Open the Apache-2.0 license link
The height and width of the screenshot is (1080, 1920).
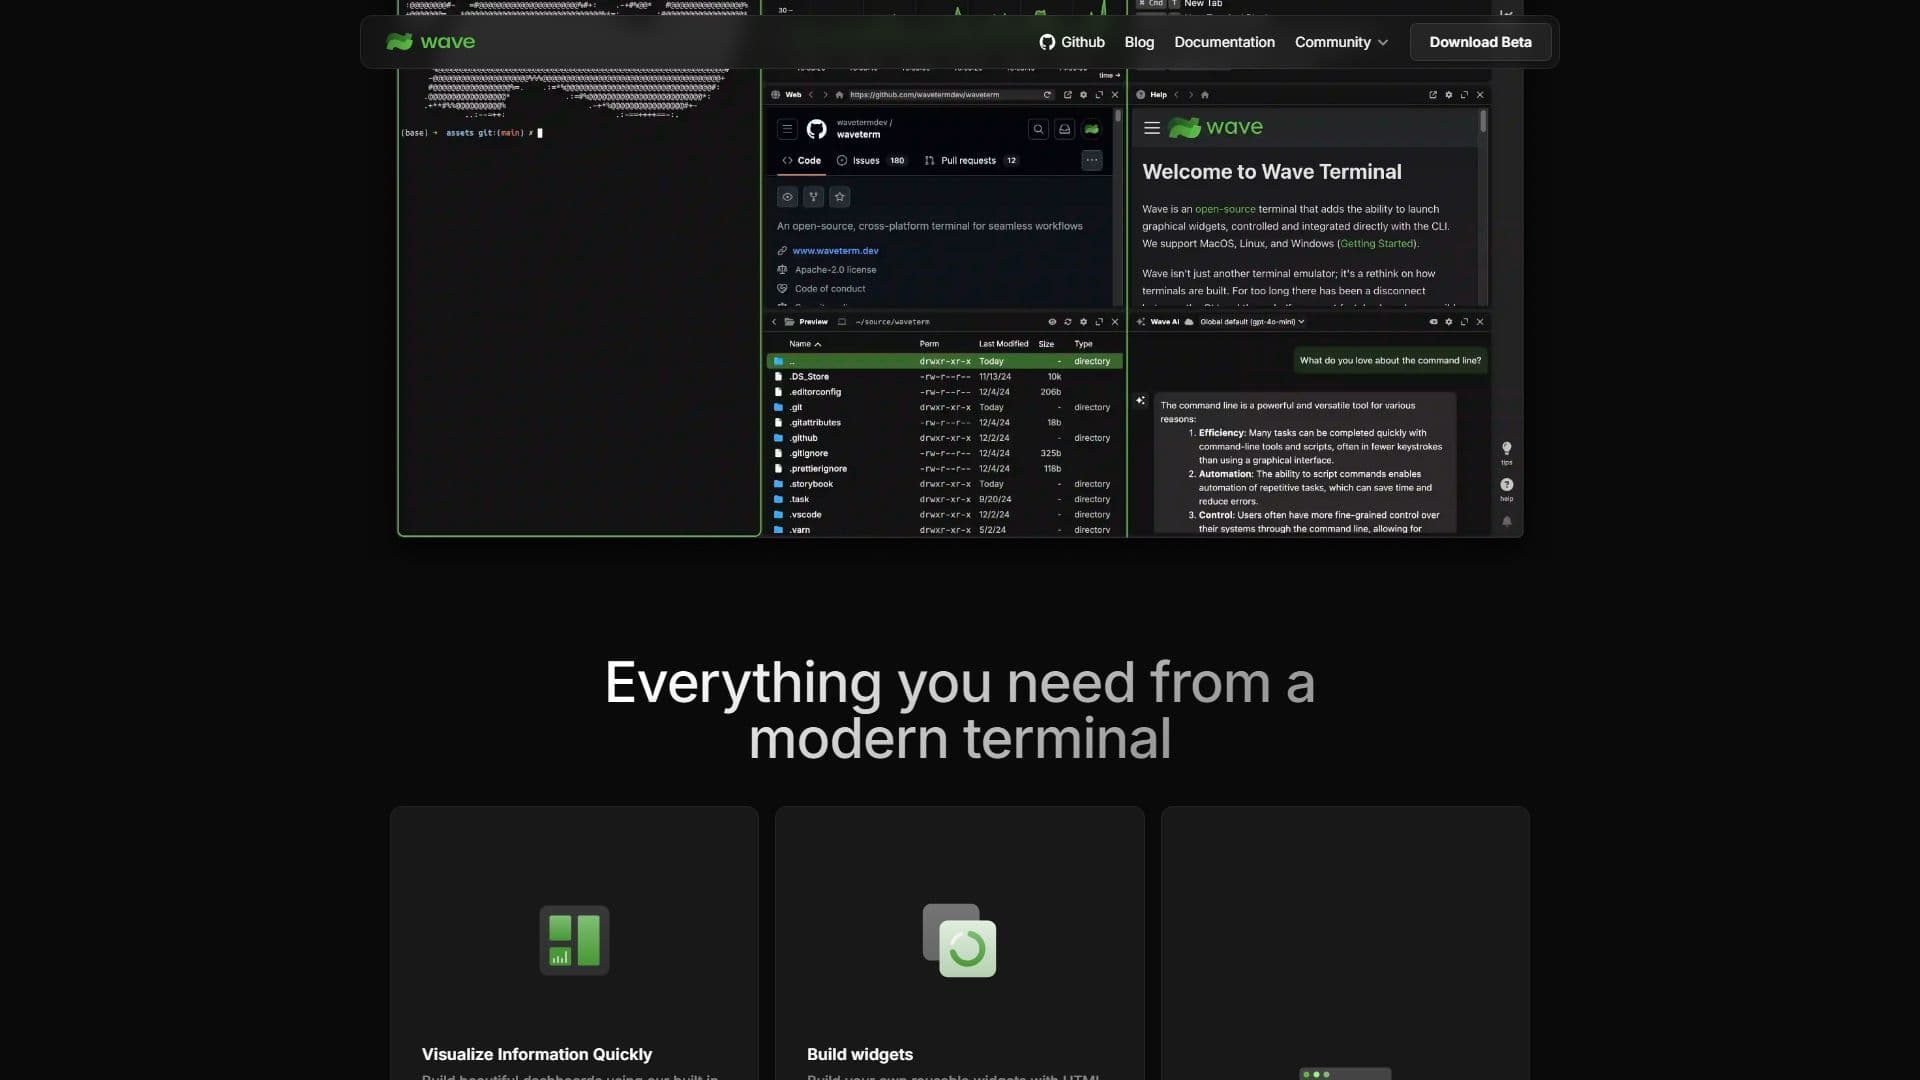(835, 270)
